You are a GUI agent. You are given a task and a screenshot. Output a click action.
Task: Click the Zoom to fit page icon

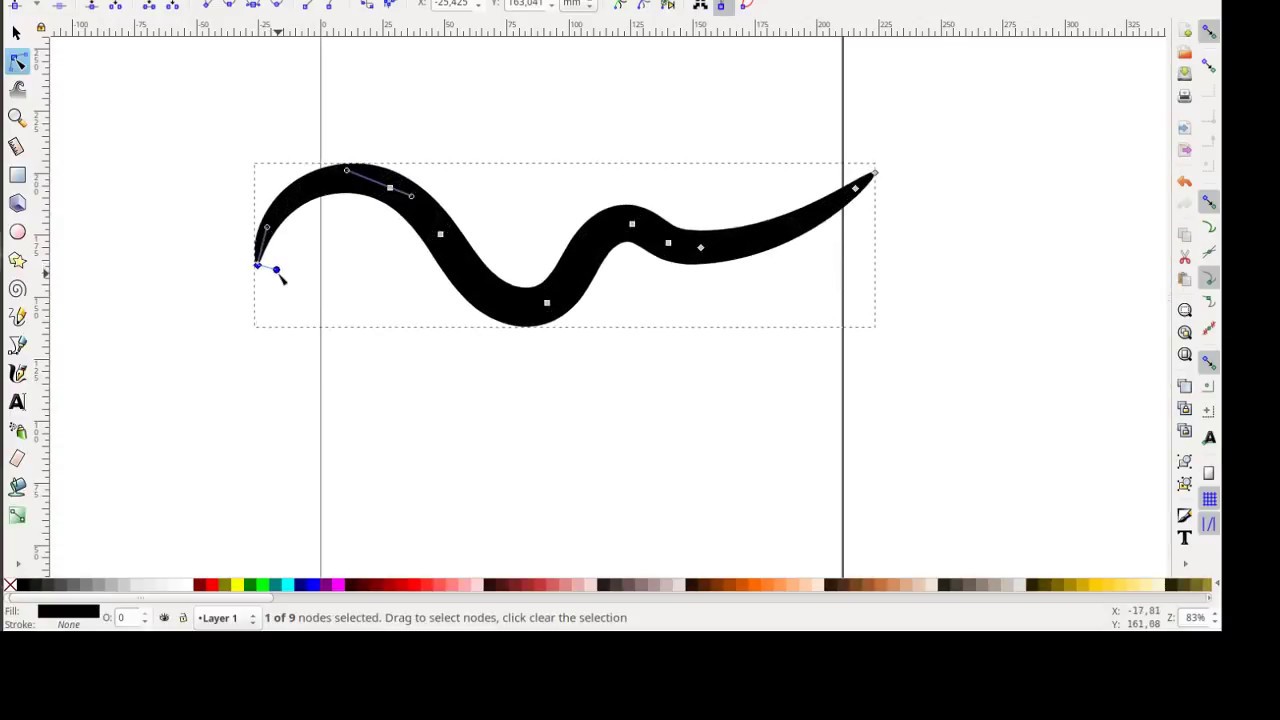coord(1185,354)
